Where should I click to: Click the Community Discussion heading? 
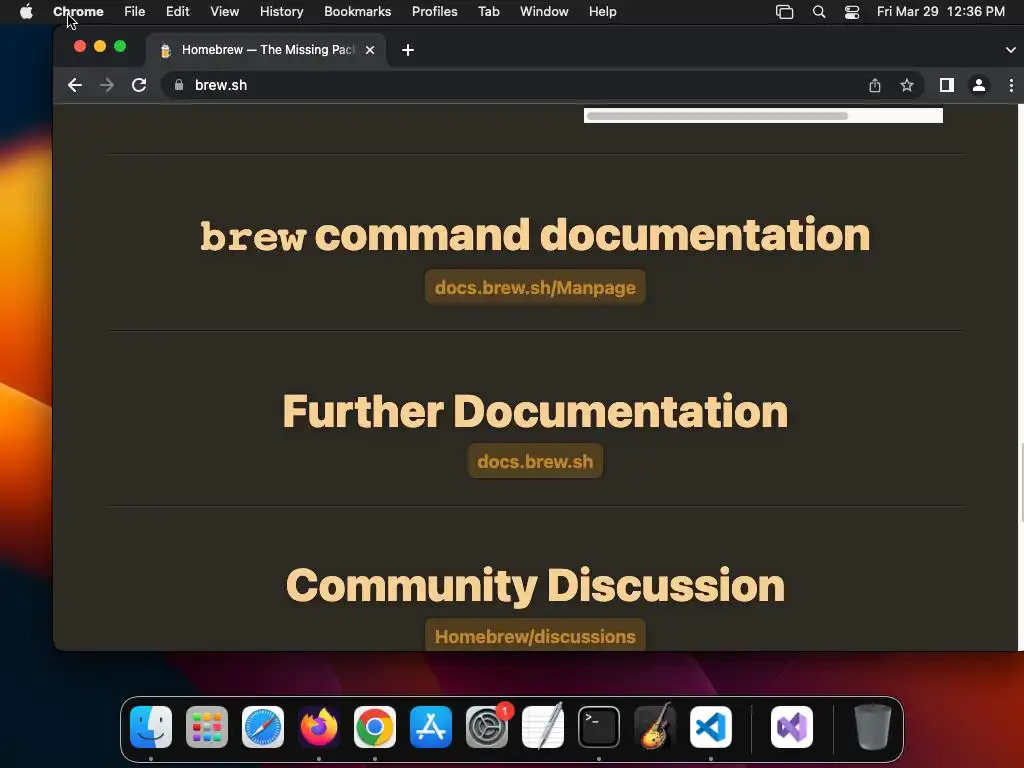click(x=535, y=586)
